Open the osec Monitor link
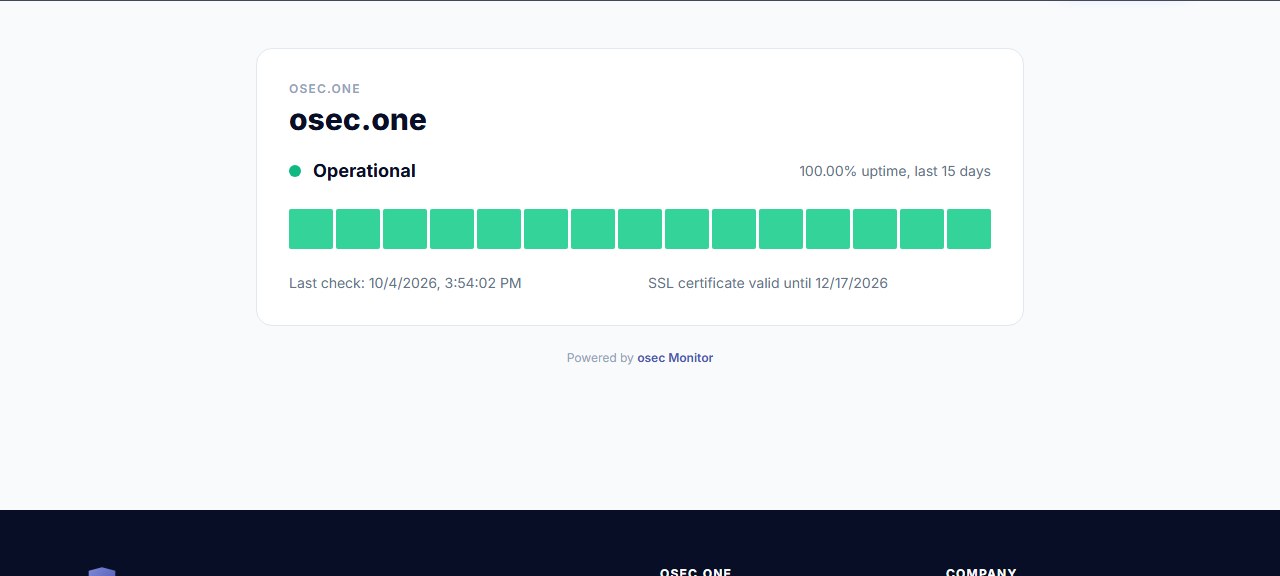 (675, 358)
